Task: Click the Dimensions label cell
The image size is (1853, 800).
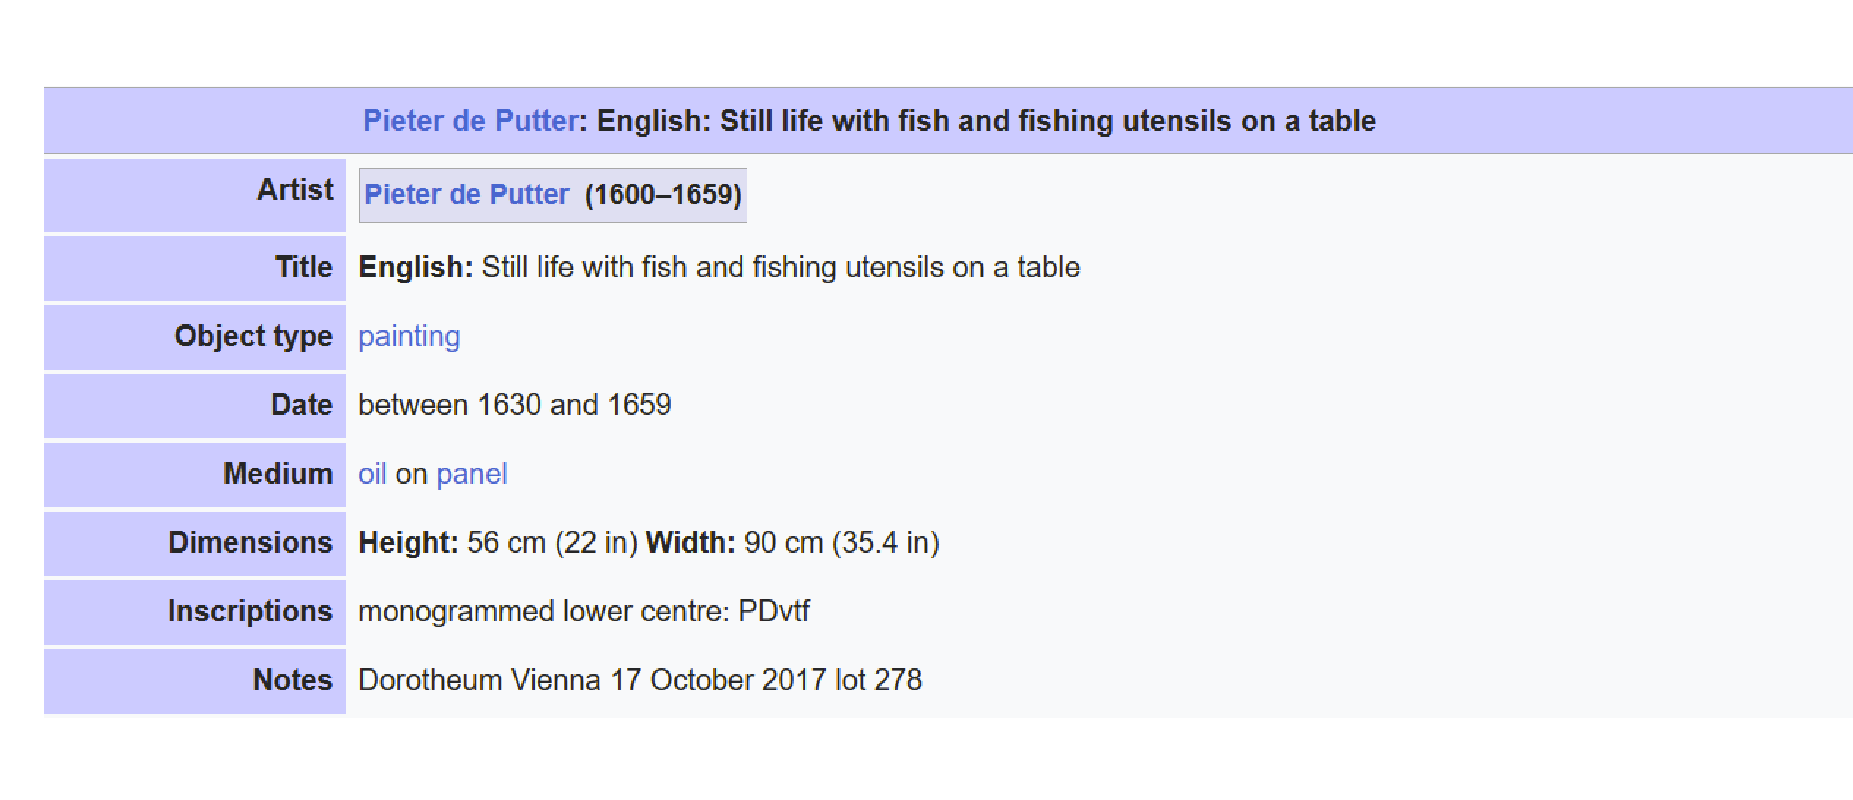Action: [x=195, y=543]
